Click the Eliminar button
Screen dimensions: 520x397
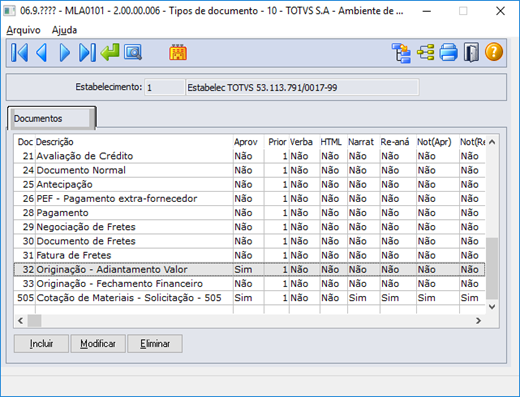155,343
